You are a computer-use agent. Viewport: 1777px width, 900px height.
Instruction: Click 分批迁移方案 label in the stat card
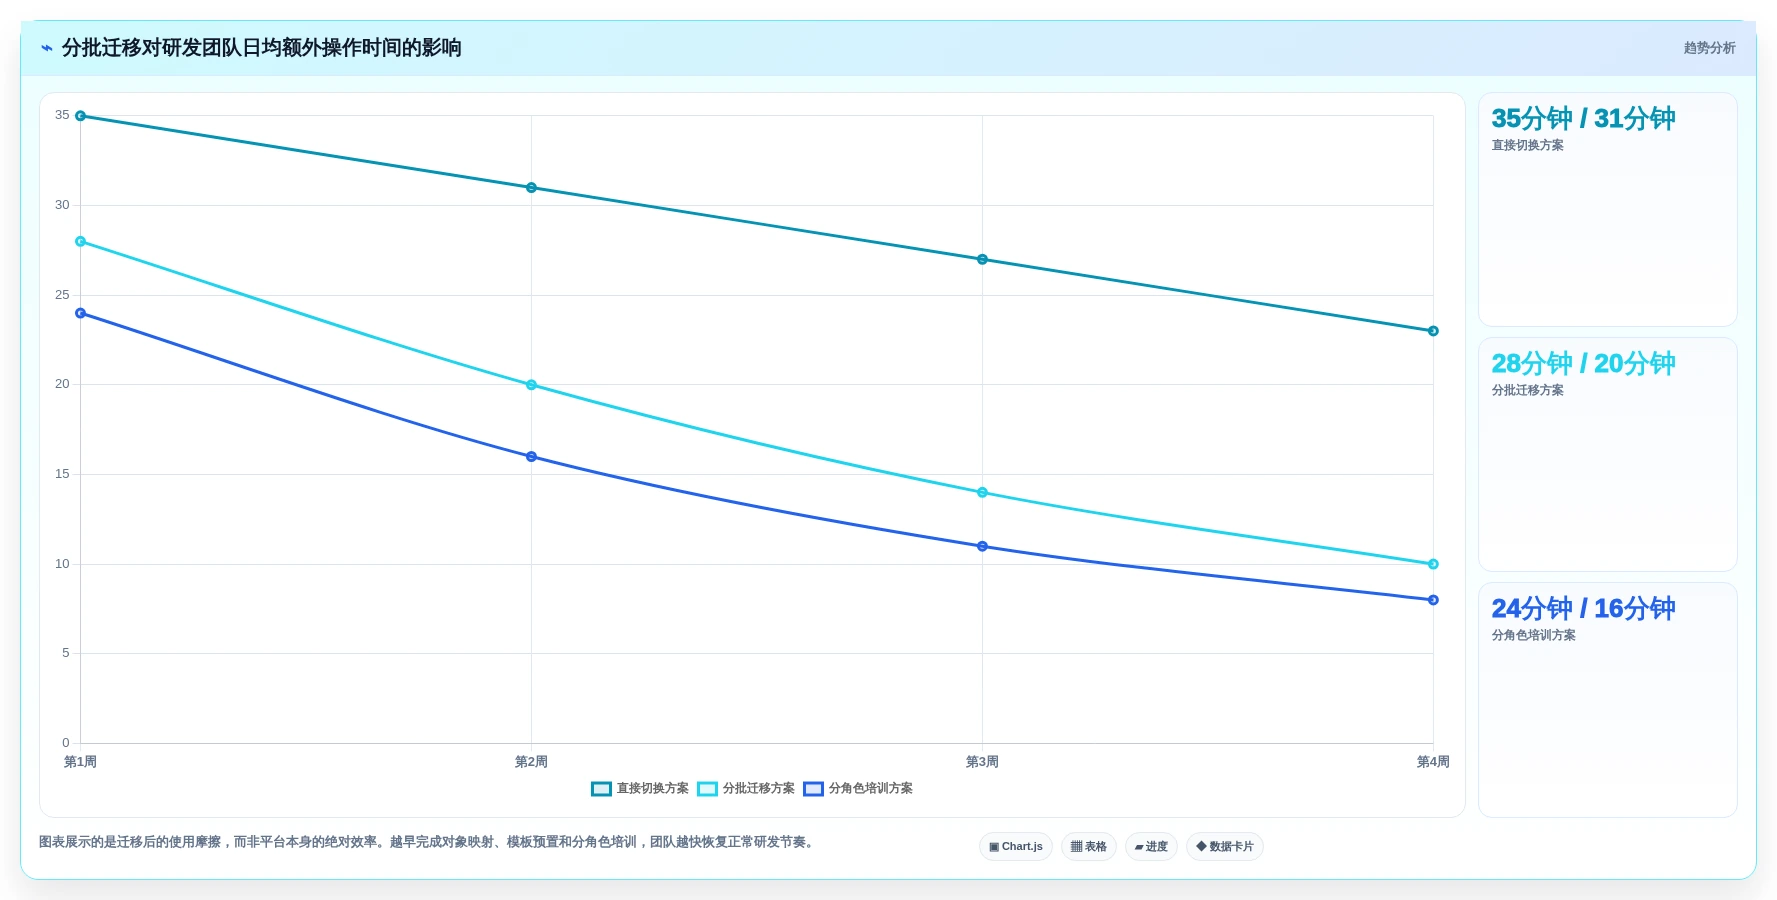click(1527, 390)
